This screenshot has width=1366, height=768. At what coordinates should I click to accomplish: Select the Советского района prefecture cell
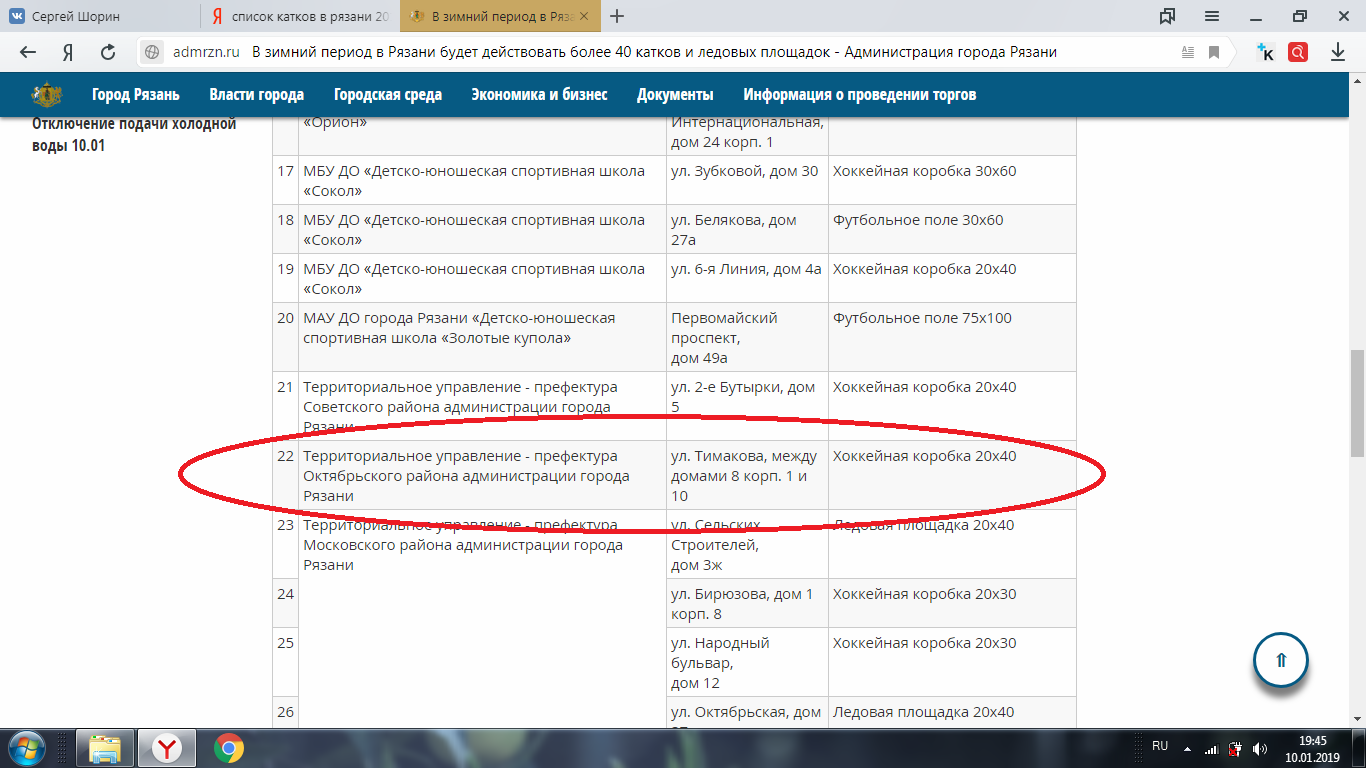click(482, 406)
